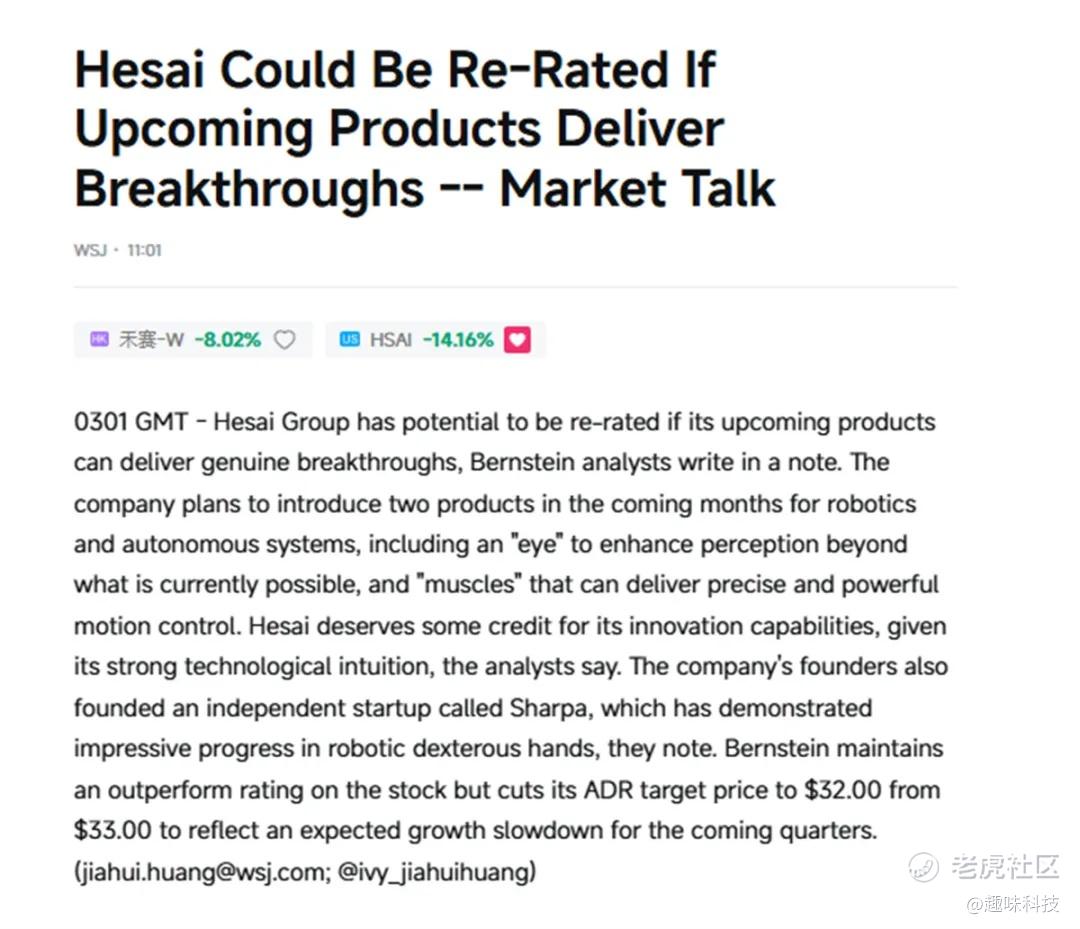Click the purple HK market badge icon
This screenshot has width=1080, height=929.
click(99, 340)
